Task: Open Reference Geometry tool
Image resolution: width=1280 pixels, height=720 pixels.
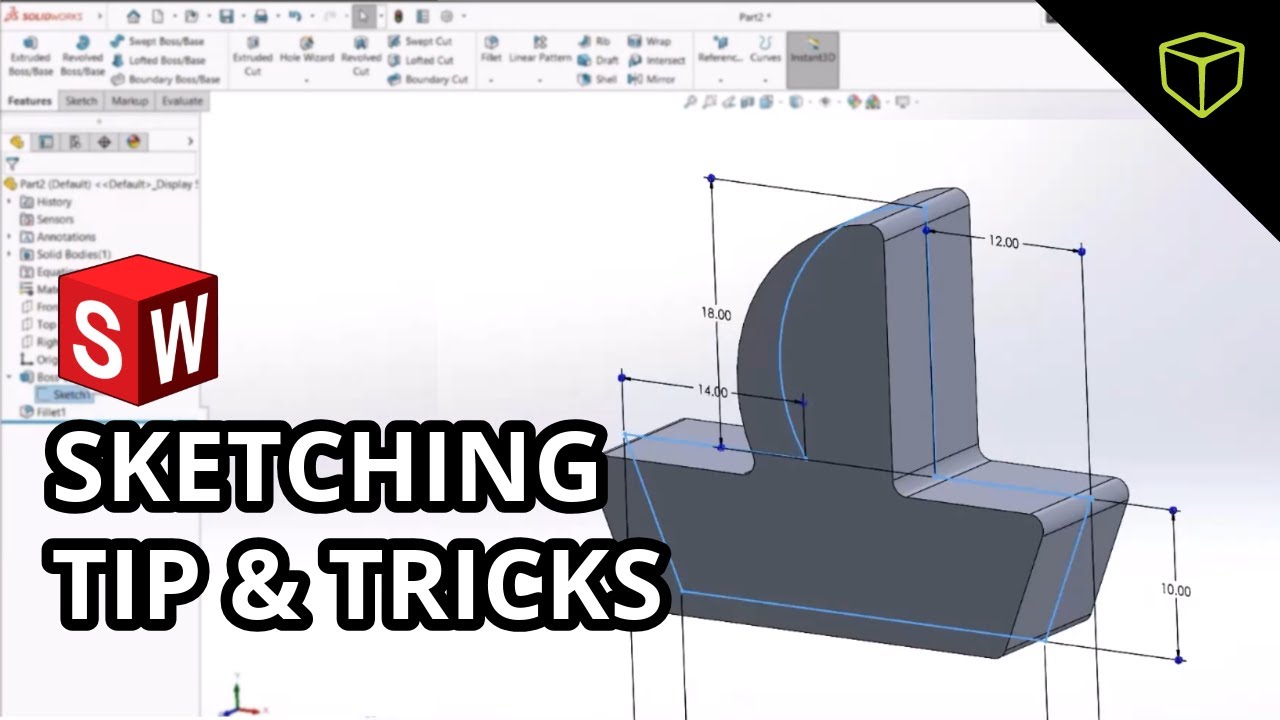Action: [x=720, y=50]
